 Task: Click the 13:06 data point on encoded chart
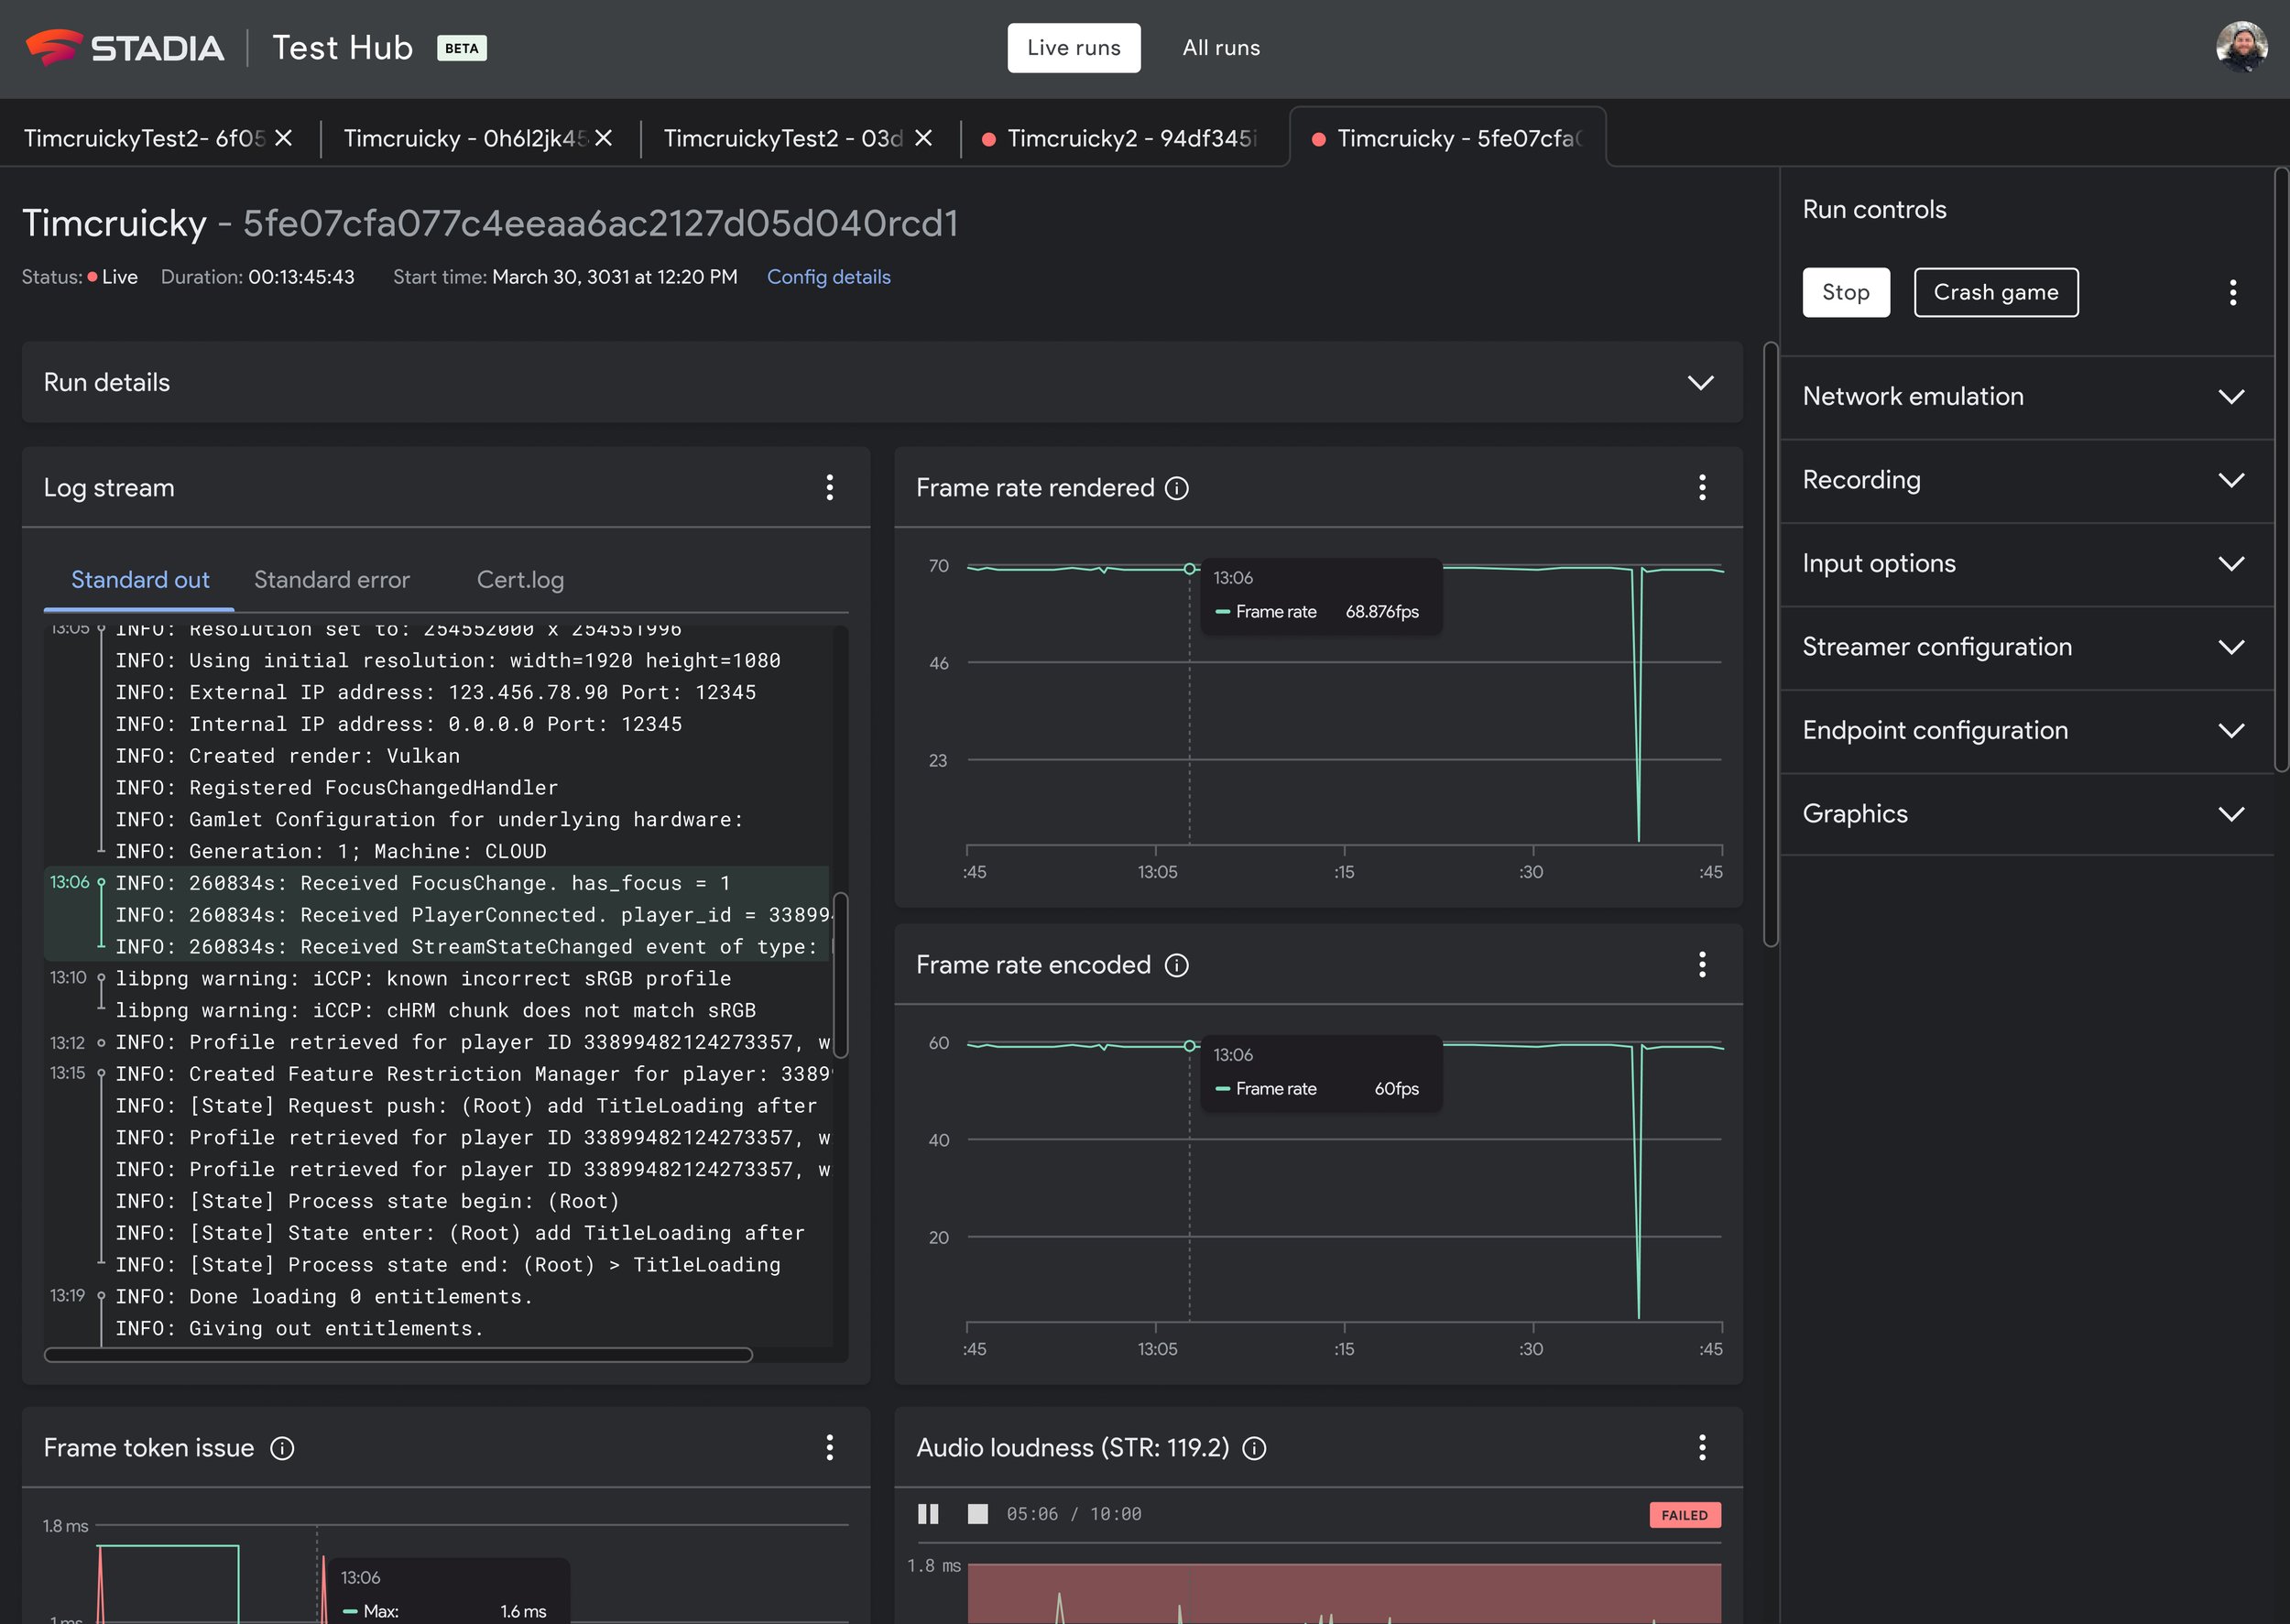tap(1189, 1045)
